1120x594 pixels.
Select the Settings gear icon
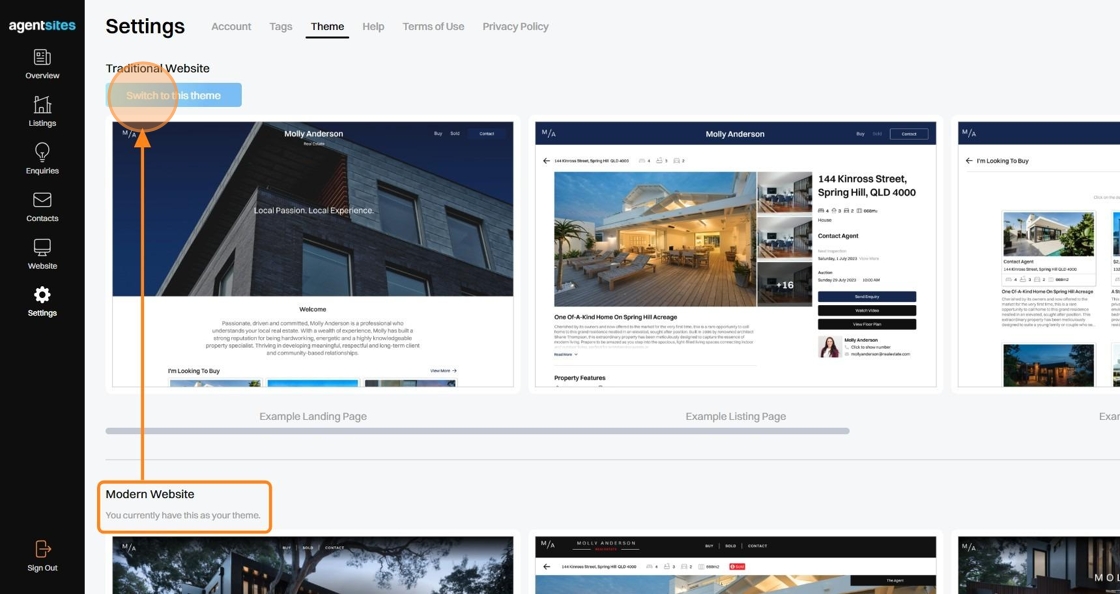click(42, 294)
